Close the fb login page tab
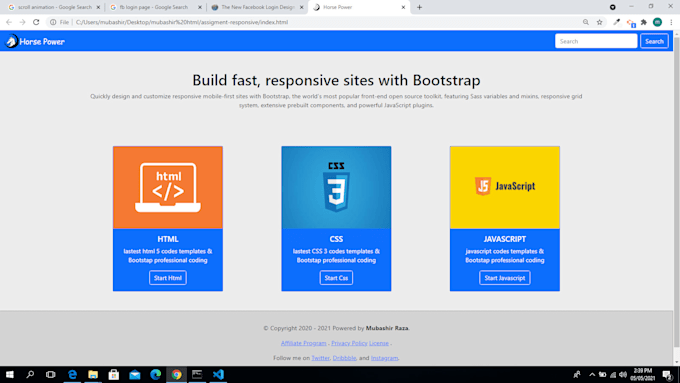Image resolution: width=680 pixels, height=383 pixels. pos(200,7)
